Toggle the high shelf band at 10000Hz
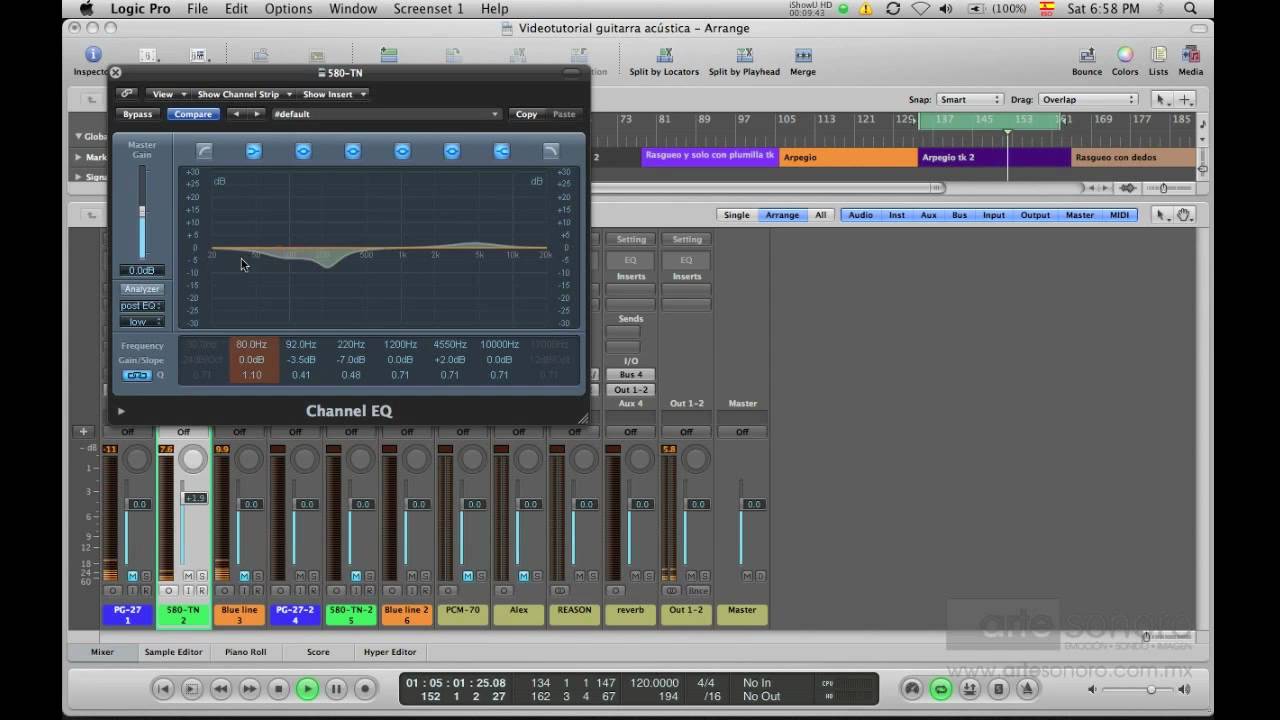The image size is (1280, 720). click(x=502, y=151)
